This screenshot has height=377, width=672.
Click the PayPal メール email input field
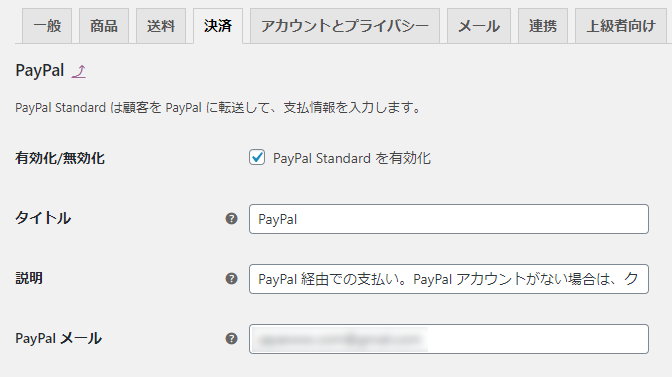click(449, 339)
